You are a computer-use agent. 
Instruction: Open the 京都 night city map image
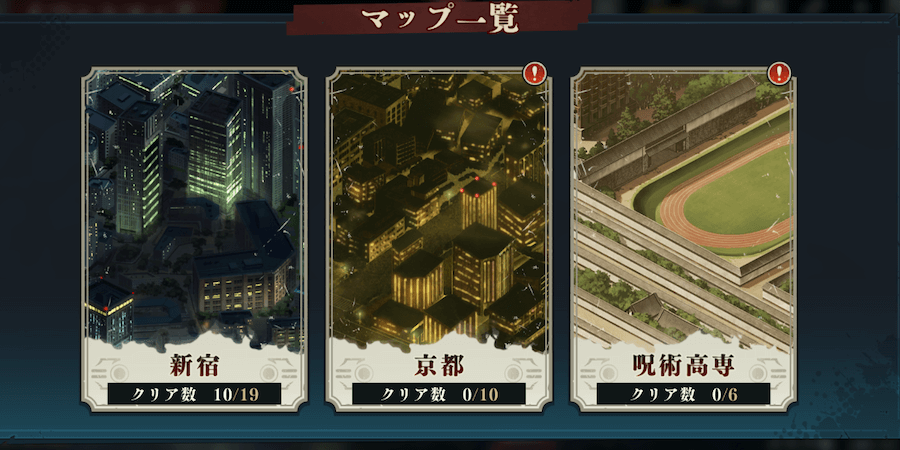click(439, 210)
